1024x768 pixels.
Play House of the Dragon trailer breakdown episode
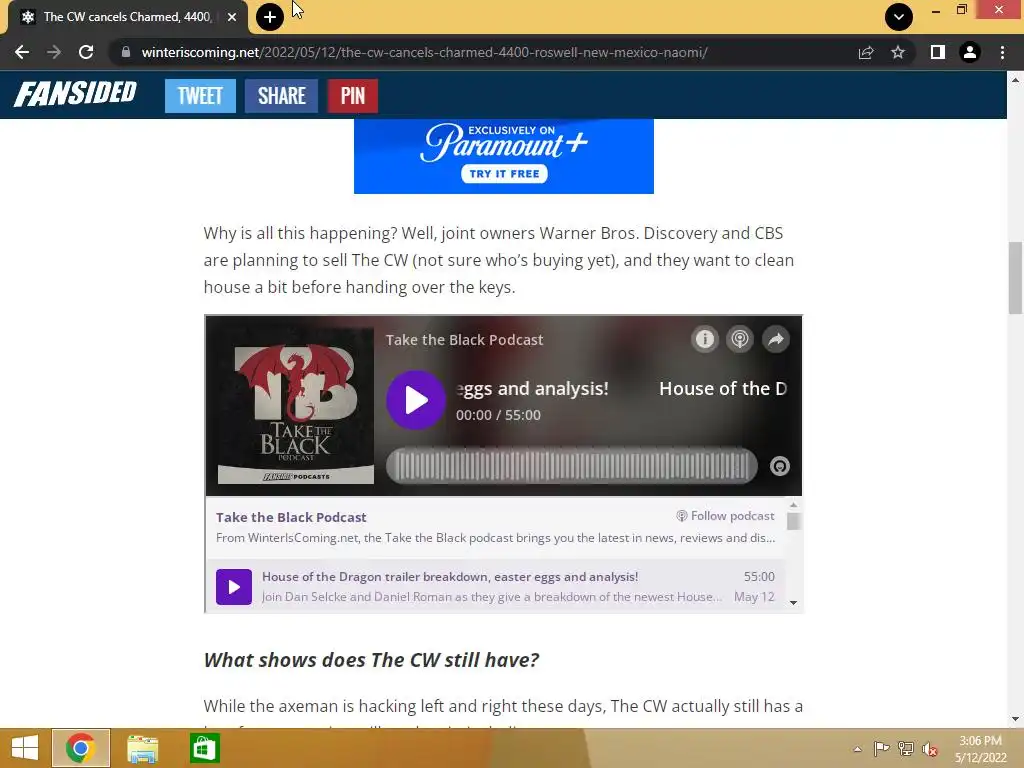click(x=234, y=586)
